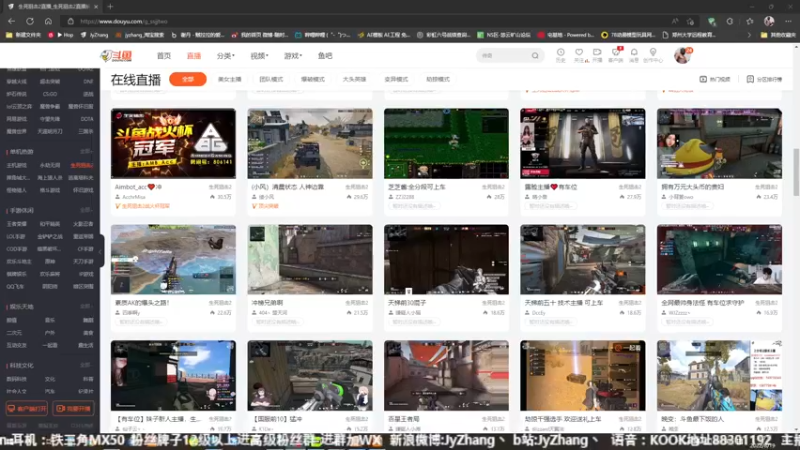Select the 团队模式 filter
This screenshot has width=800, height=450.
click(x=271, y=79)
